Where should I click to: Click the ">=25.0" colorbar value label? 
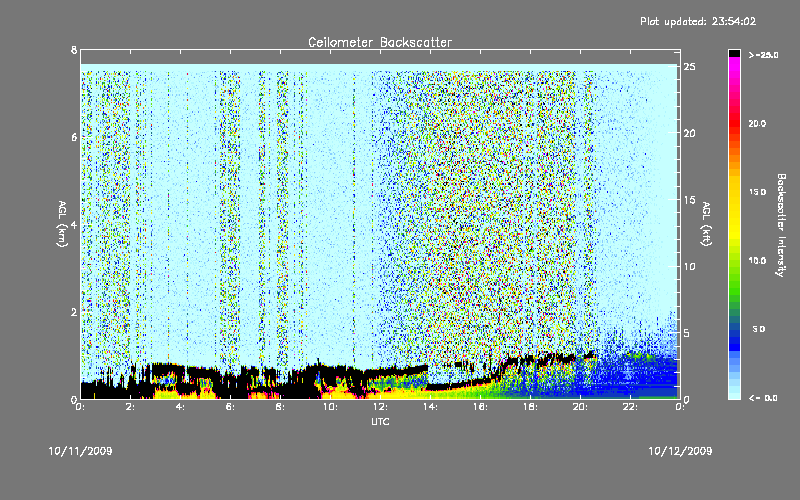pyautogui.click(x=763, y=55)
